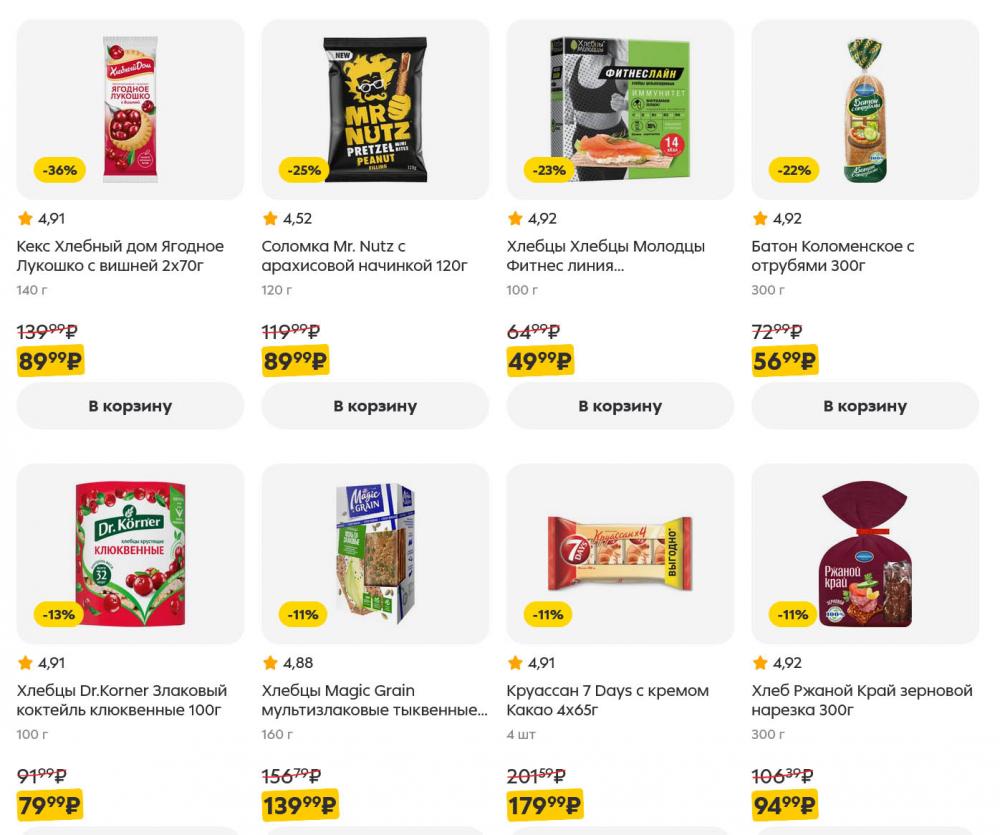Open Хлеб Ржаной Край зерновой title
This screenshot has width=1000, height=835.
(x=862, y=700)
